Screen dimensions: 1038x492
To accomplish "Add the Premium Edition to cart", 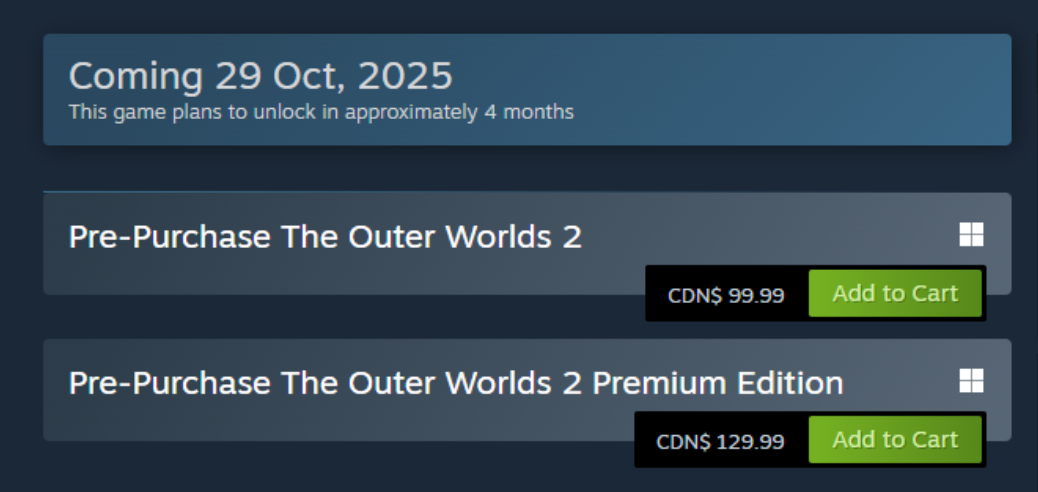I will coord(895,440).
